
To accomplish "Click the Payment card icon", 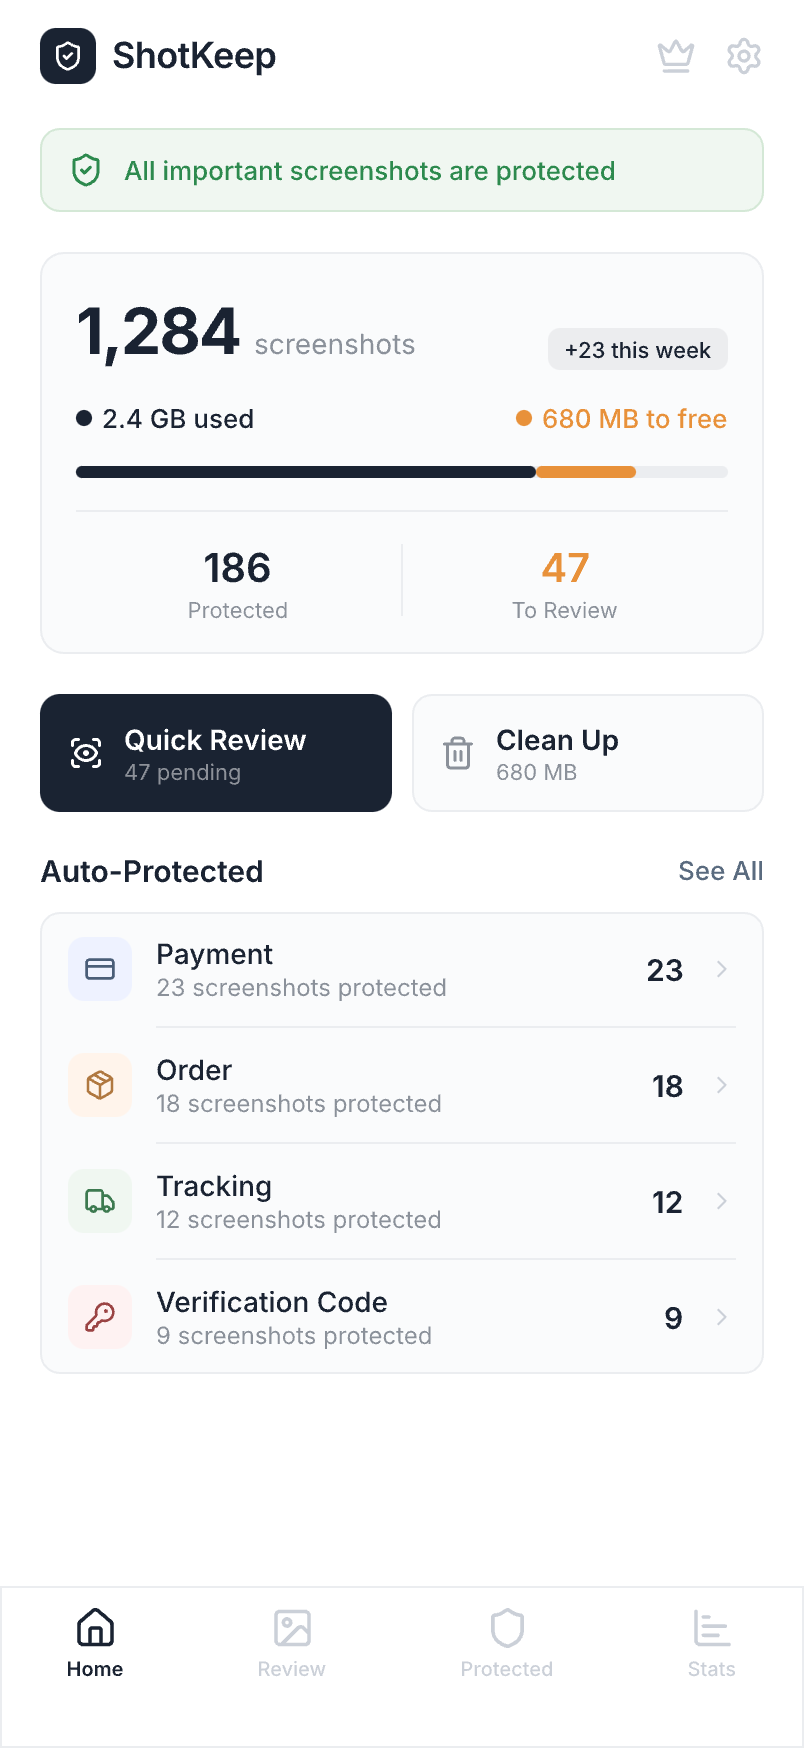I will [100, 969].
